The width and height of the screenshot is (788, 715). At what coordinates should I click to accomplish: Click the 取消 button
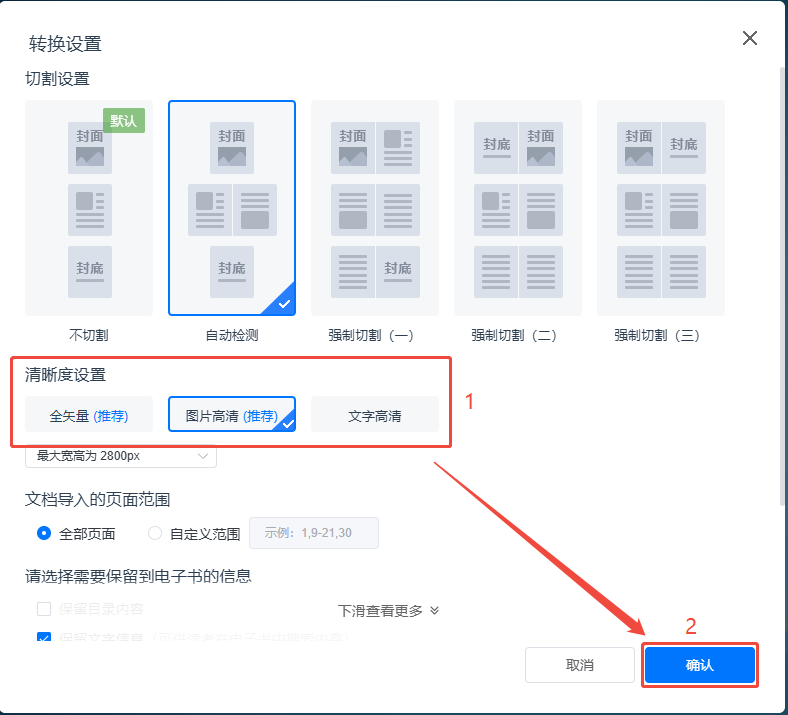[x=580, y=665]
